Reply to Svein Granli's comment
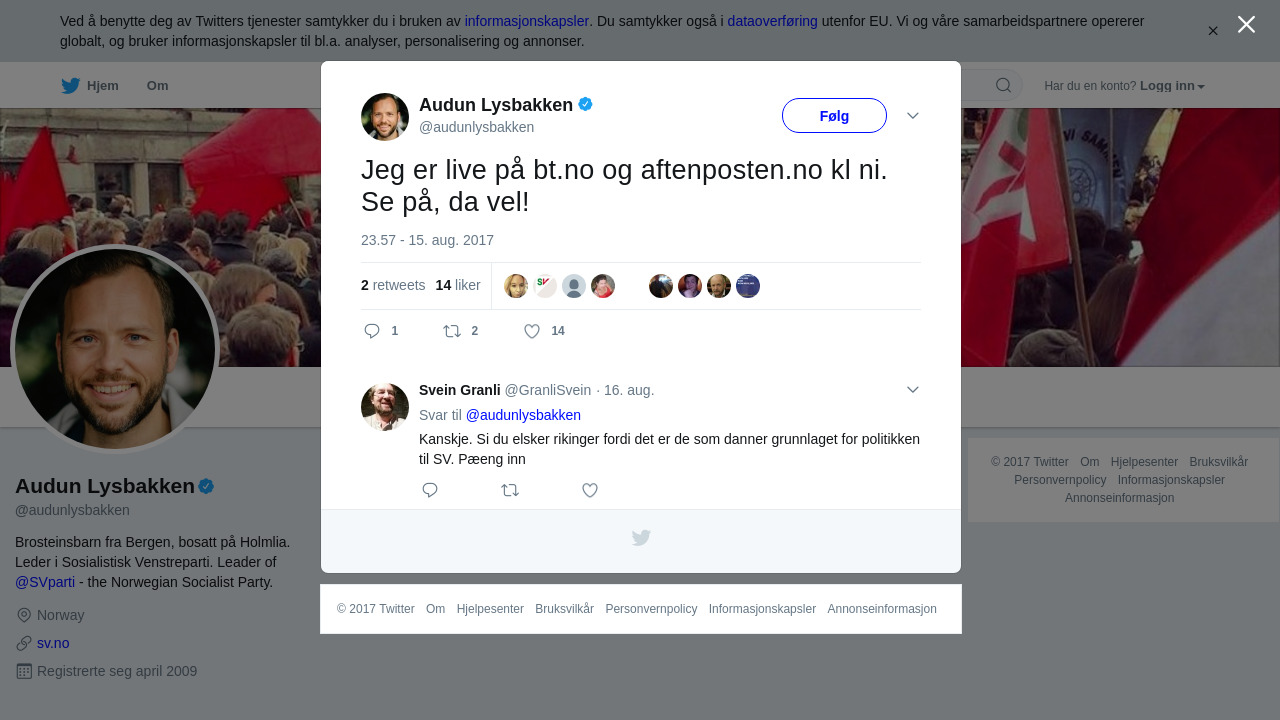This screenshot has width=1280, height=720. click(x=430, y=490)
